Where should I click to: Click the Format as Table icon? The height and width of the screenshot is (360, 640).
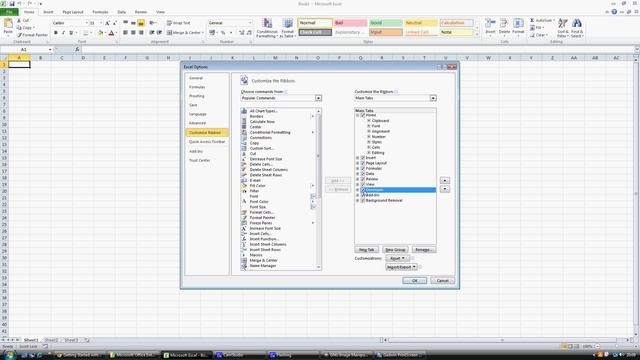(x=288, y=24)
